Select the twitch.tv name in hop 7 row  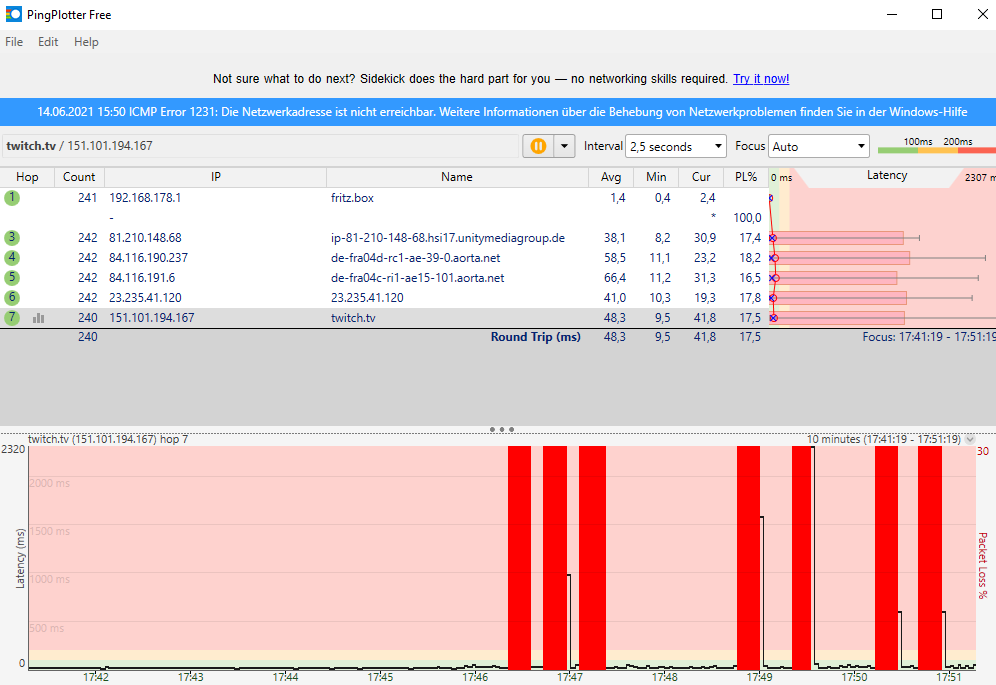(353, 318)
